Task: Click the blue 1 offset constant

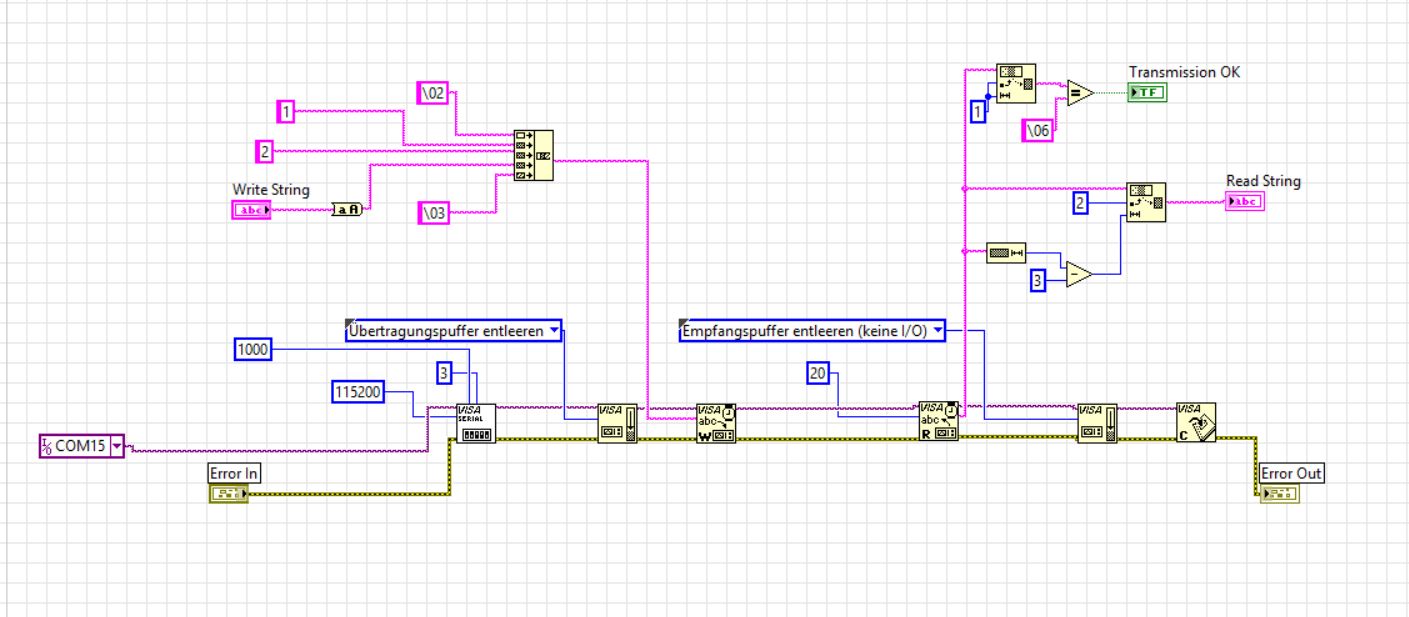Action: 978,113
